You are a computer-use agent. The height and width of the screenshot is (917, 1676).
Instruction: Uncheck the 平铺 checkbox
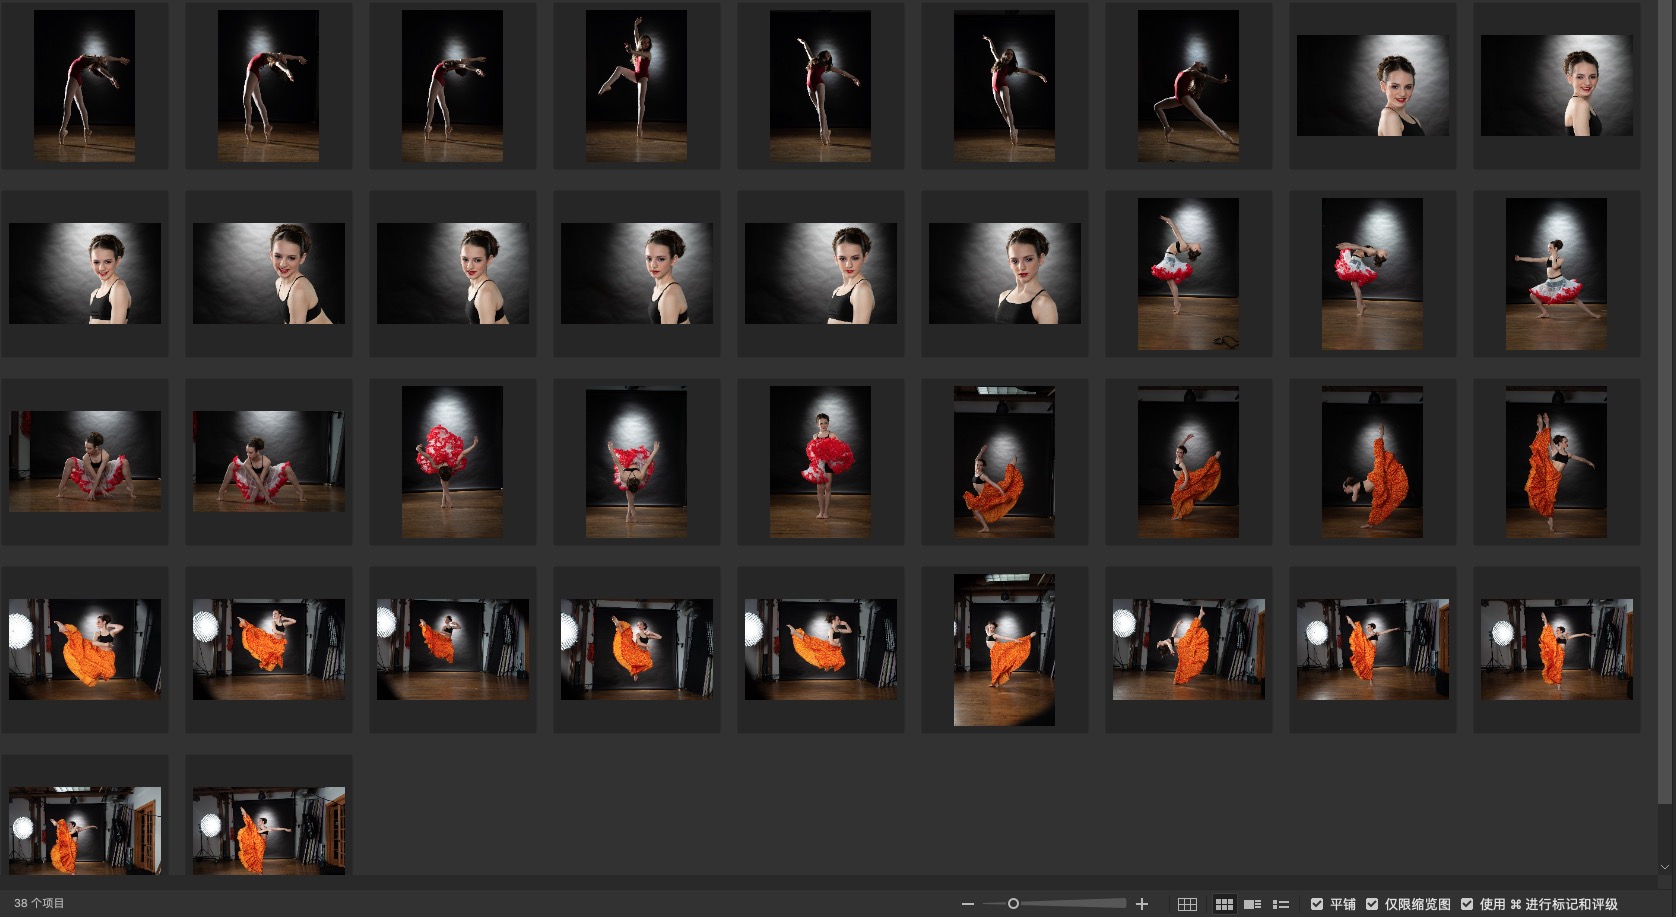tap(1317, 904)
